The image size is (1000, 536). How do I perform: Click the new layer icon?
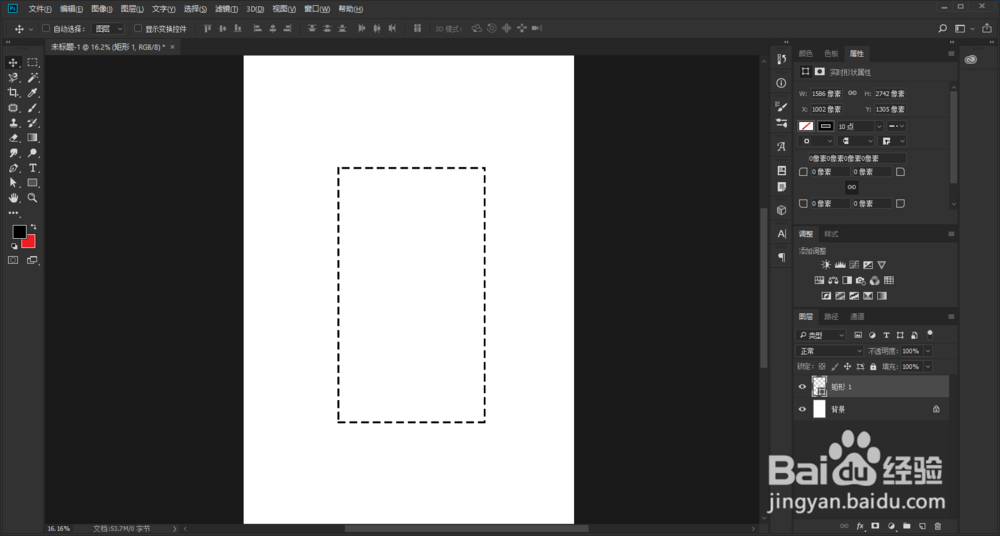(922, 526)
